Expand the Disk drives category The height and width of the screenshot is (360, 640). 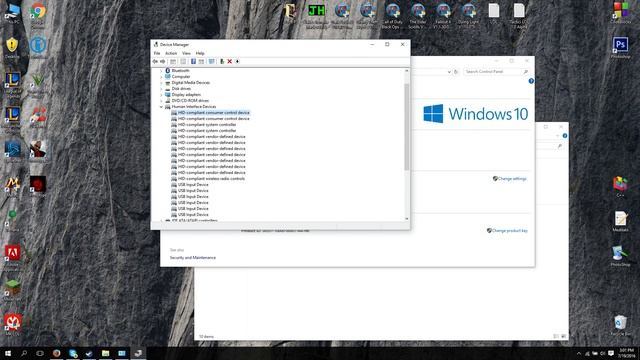pos(161,89)
